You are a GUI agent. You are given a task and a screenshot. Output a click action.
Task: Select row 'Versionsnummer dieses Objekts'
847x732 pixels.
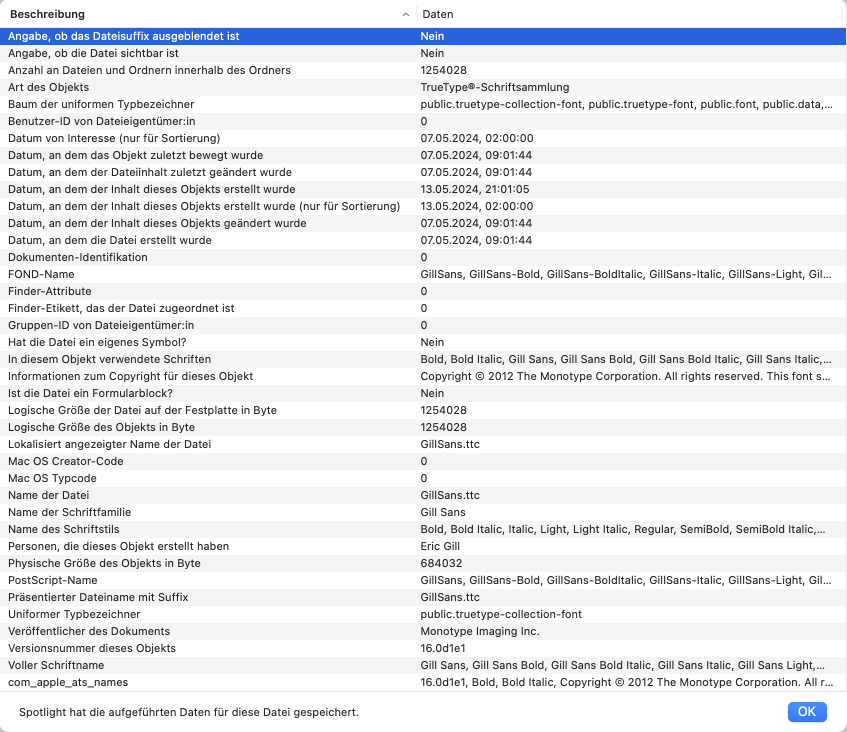pyautogui.click(x=424, y=649)
